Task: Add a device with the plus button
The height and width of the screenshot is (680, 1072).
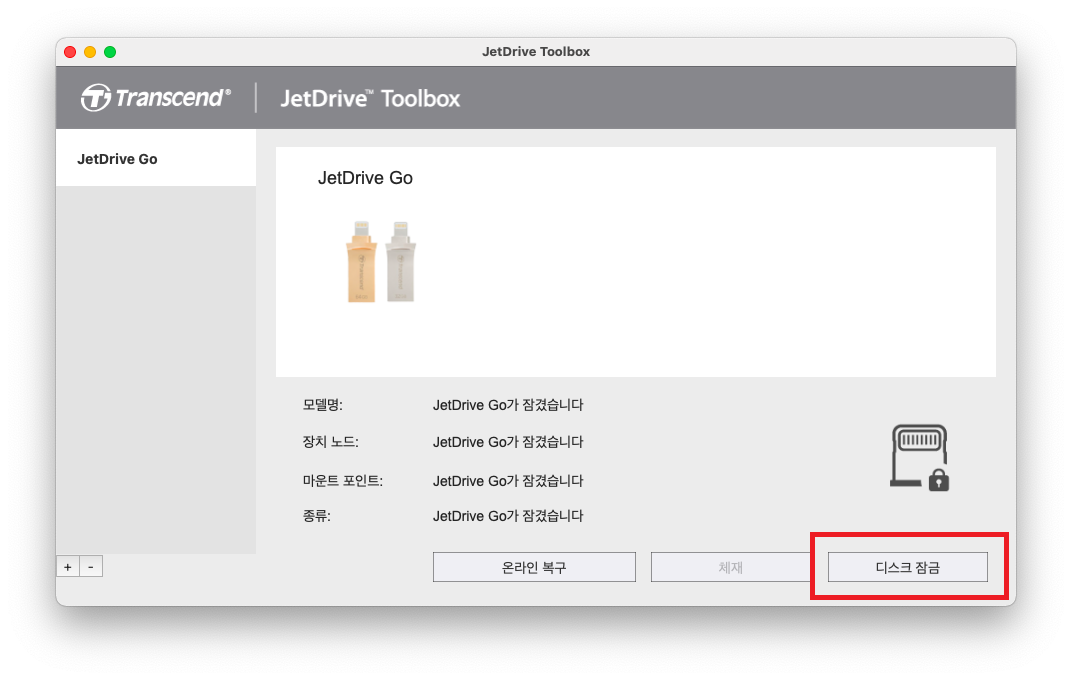Action: pyautogui.click(x=68, y=567)
